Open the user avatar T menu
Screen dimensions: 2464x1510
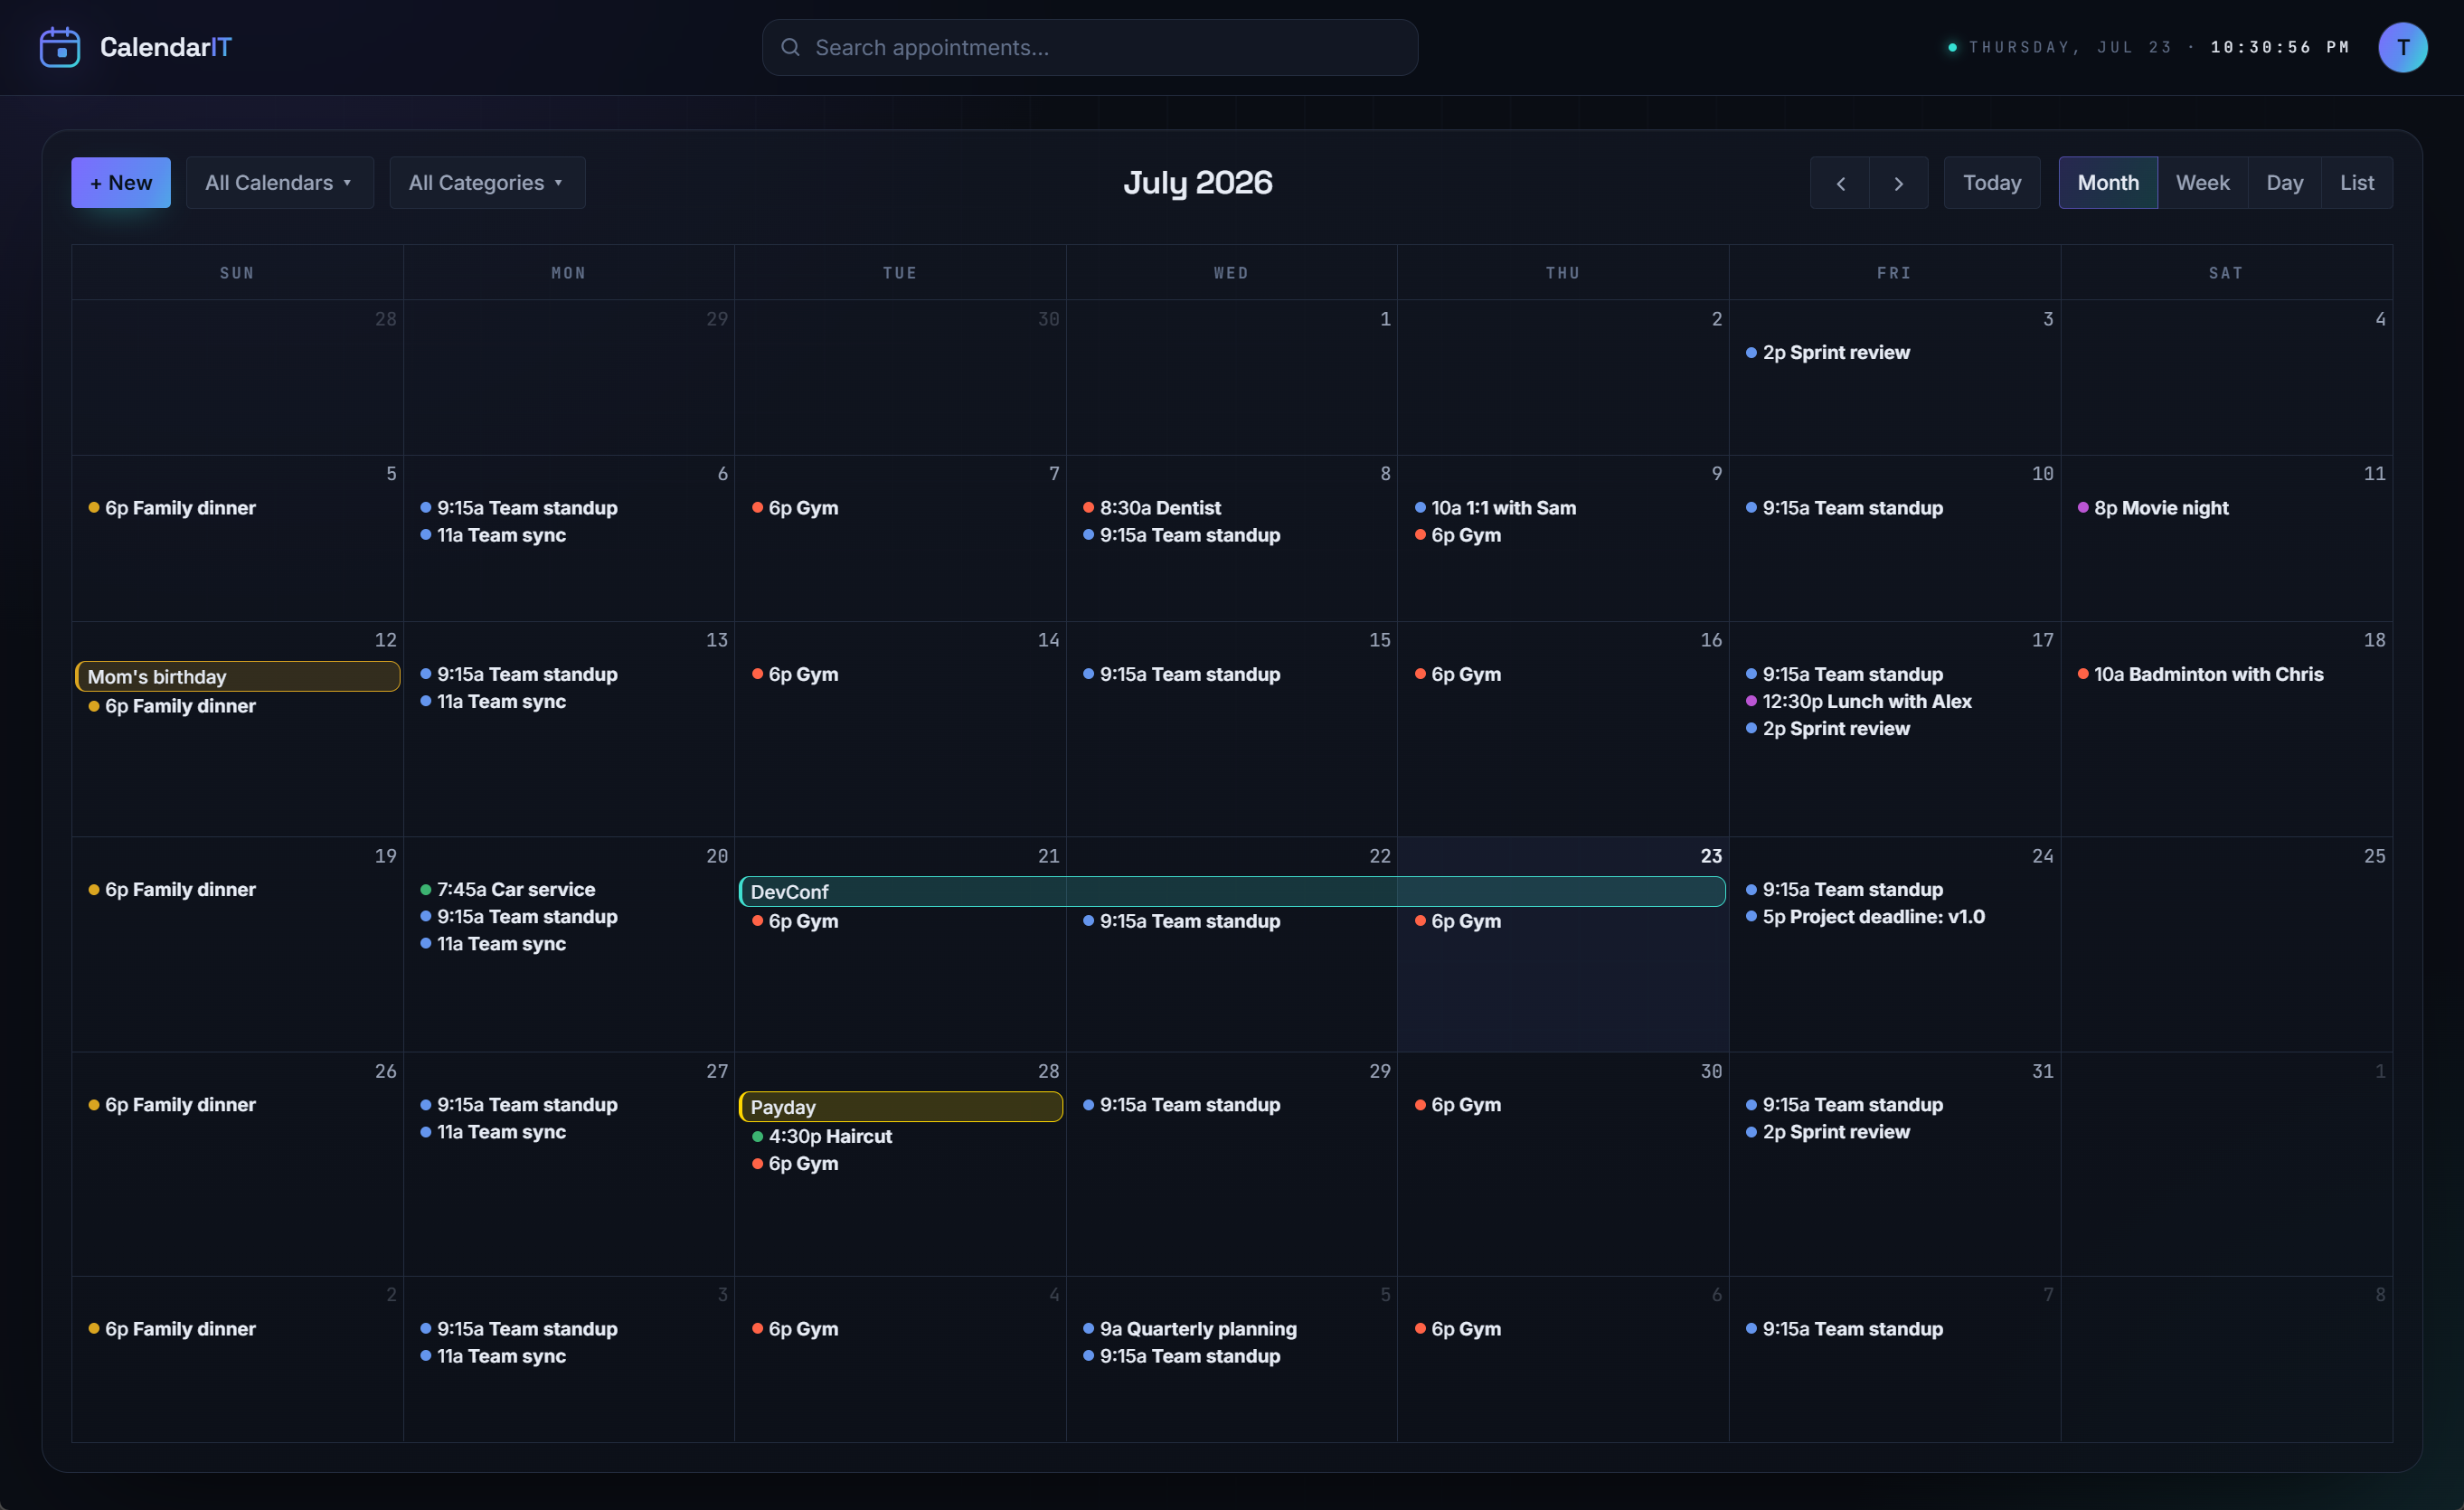pos(2402,47)
